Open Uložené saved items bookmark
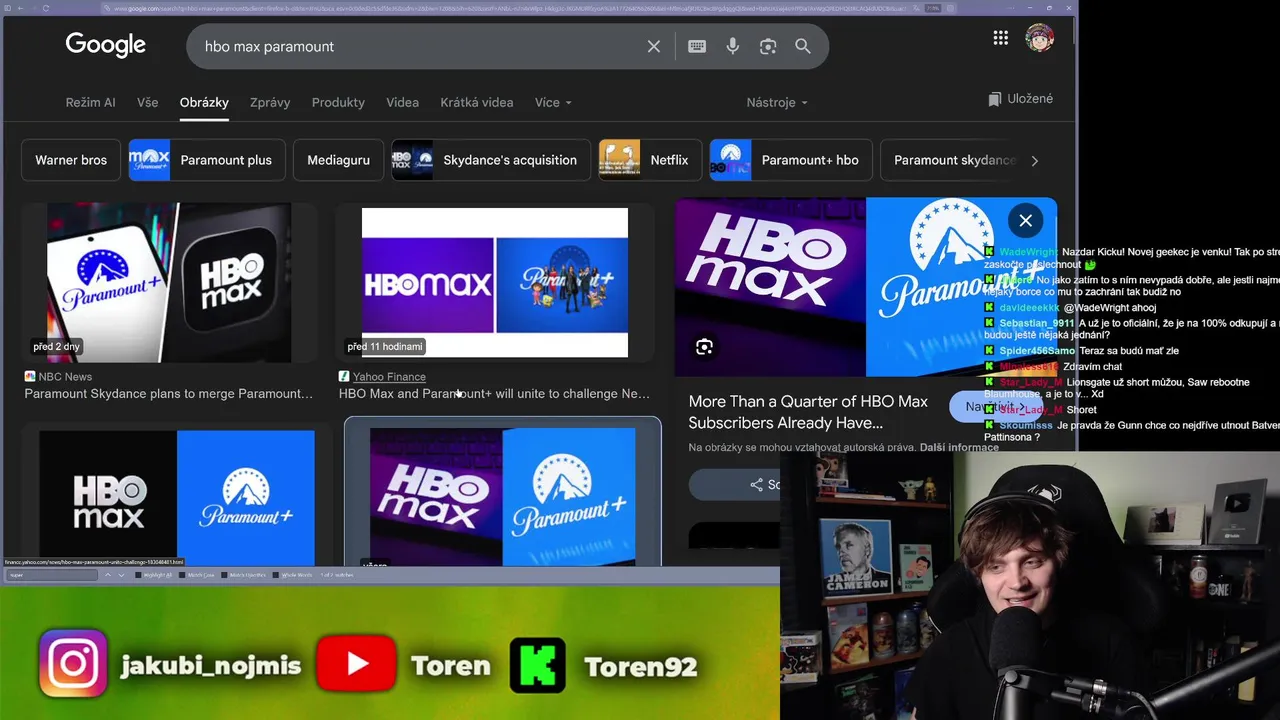Image resolution: width=1280 pixels, height=720 pixels. click(1020, 99)
